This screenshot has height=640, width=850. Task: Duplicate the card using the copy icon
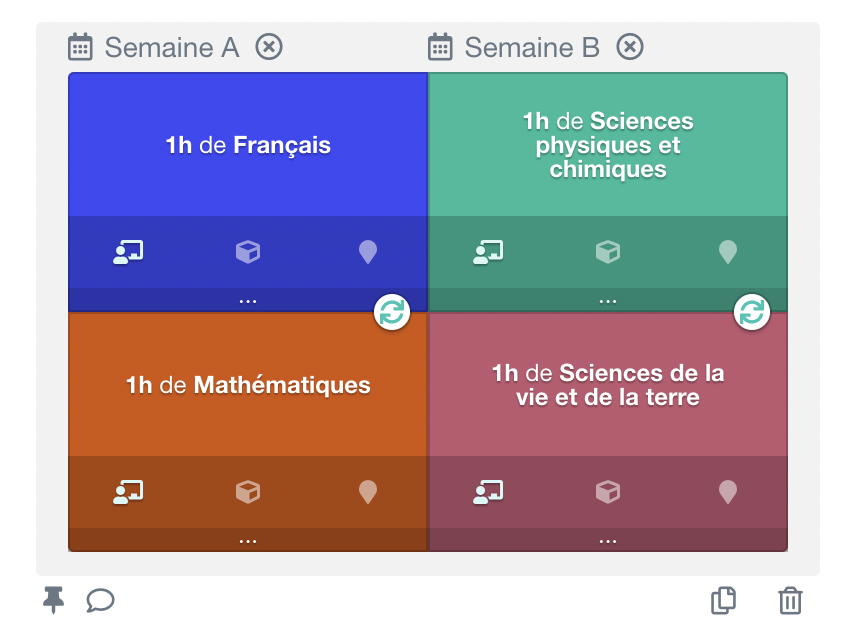(x=724, y=601)
